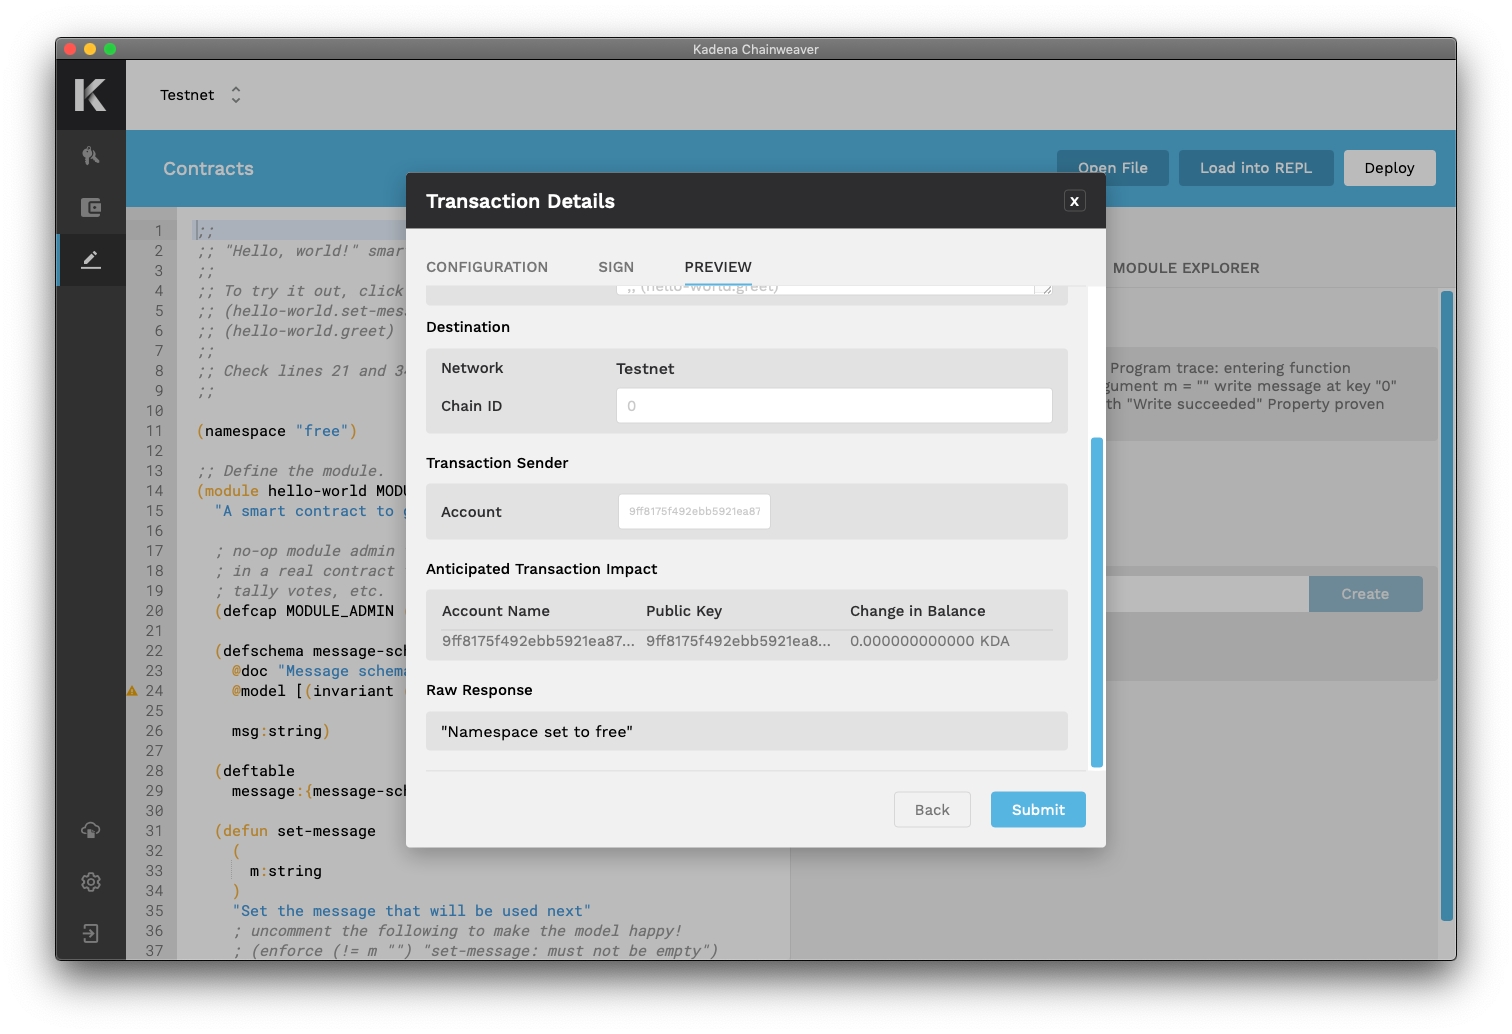Open the Keys section in sidebar

[x=91, y=156]
